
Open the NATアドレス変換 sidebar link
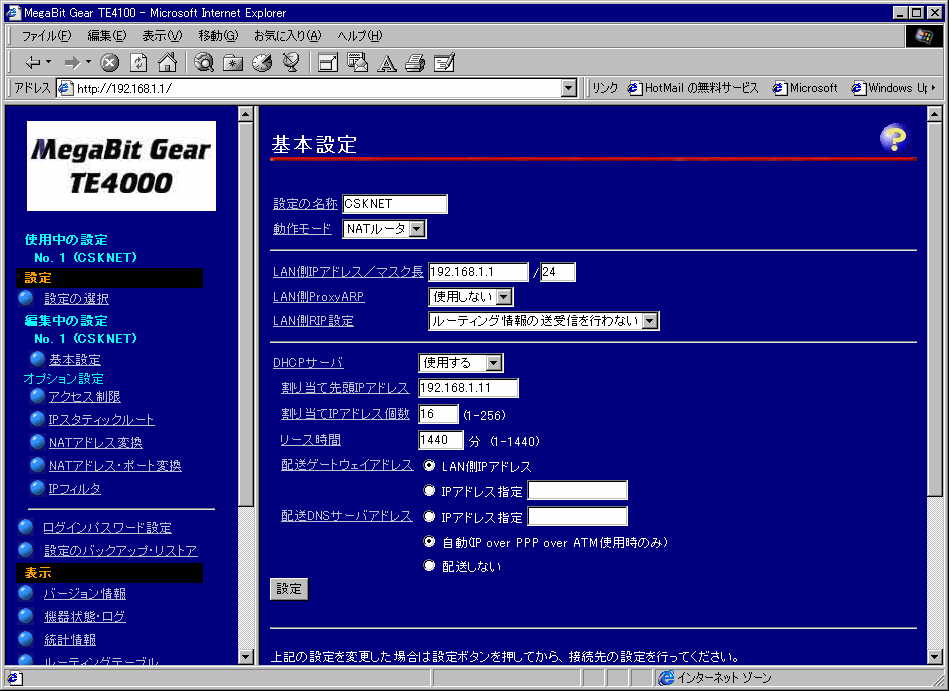[96, 442]
